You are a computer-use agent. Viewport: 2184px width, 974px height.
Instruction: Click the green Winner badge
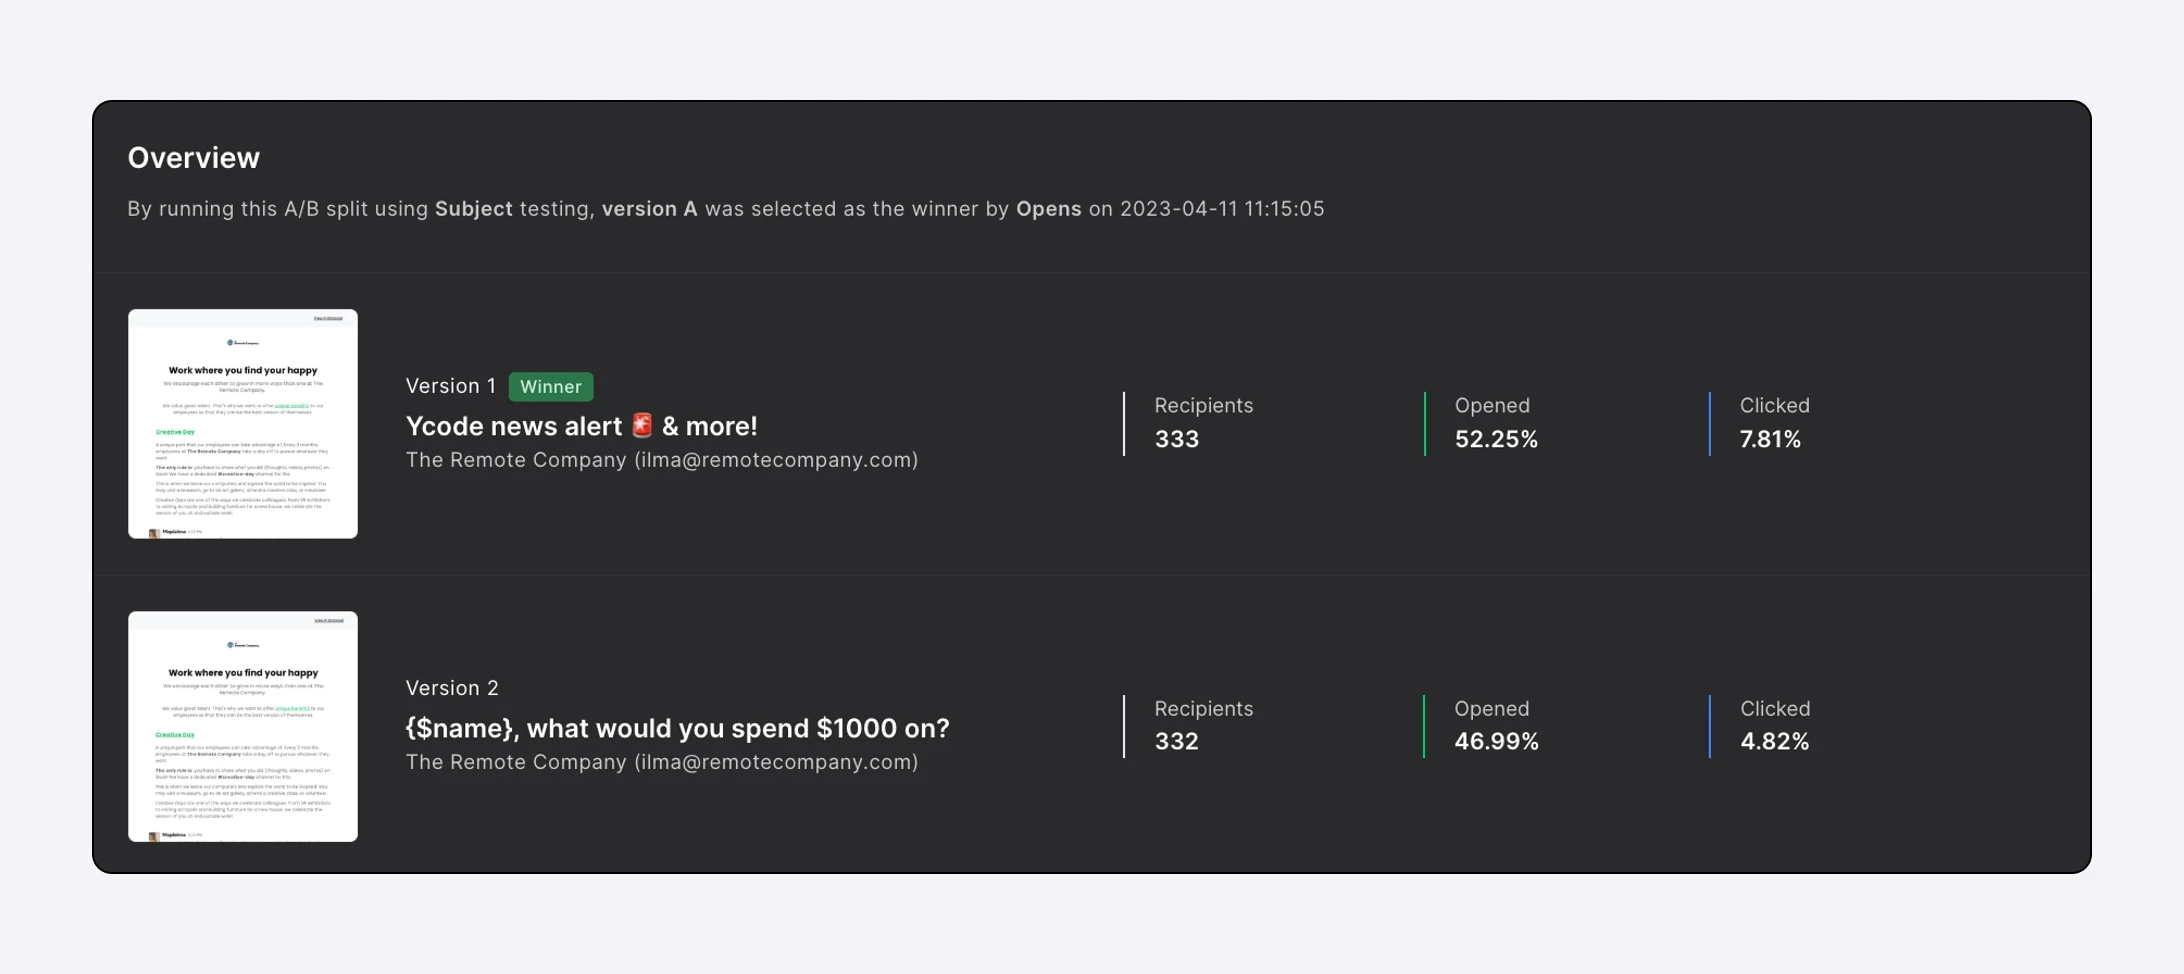click(x=550, y=387)
